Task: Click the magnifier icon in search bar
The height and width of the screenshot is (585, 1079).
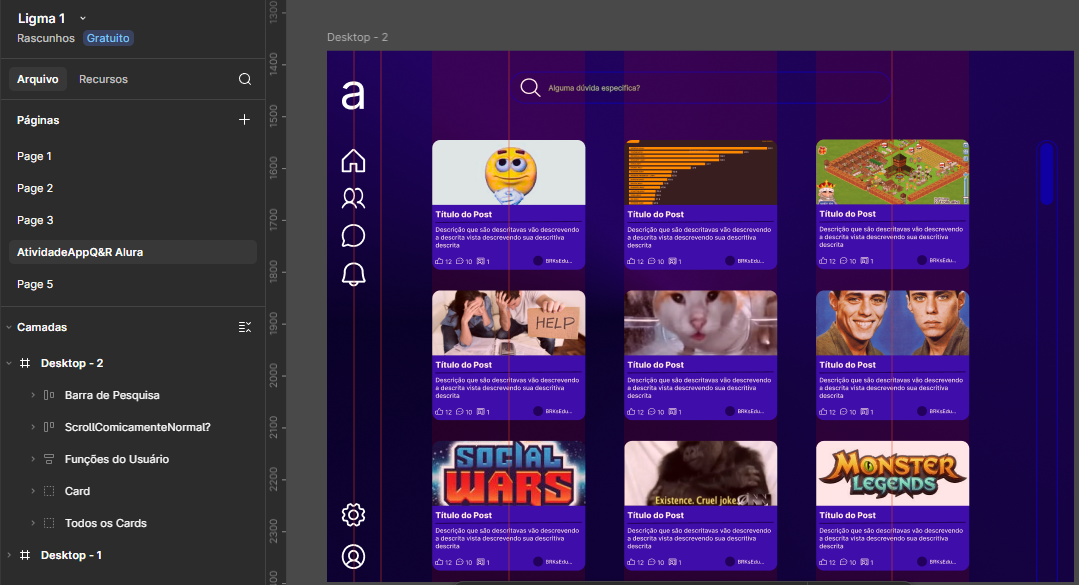Action: pos(530,88)
